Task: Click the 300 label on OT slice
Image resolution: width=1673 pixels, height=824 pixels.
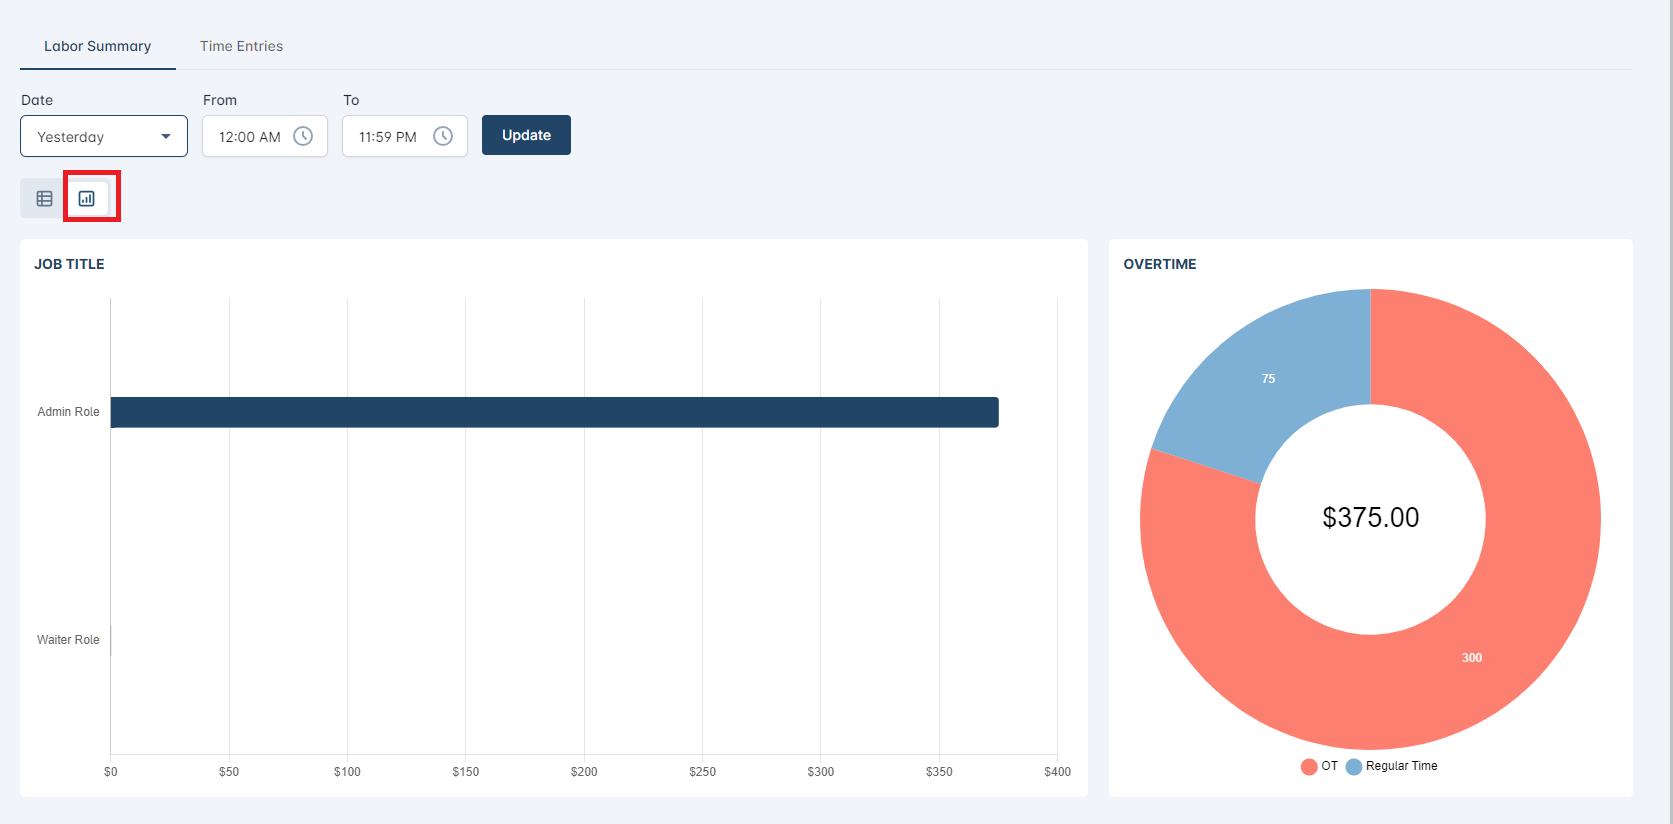Action: (x=1471, y=658)
